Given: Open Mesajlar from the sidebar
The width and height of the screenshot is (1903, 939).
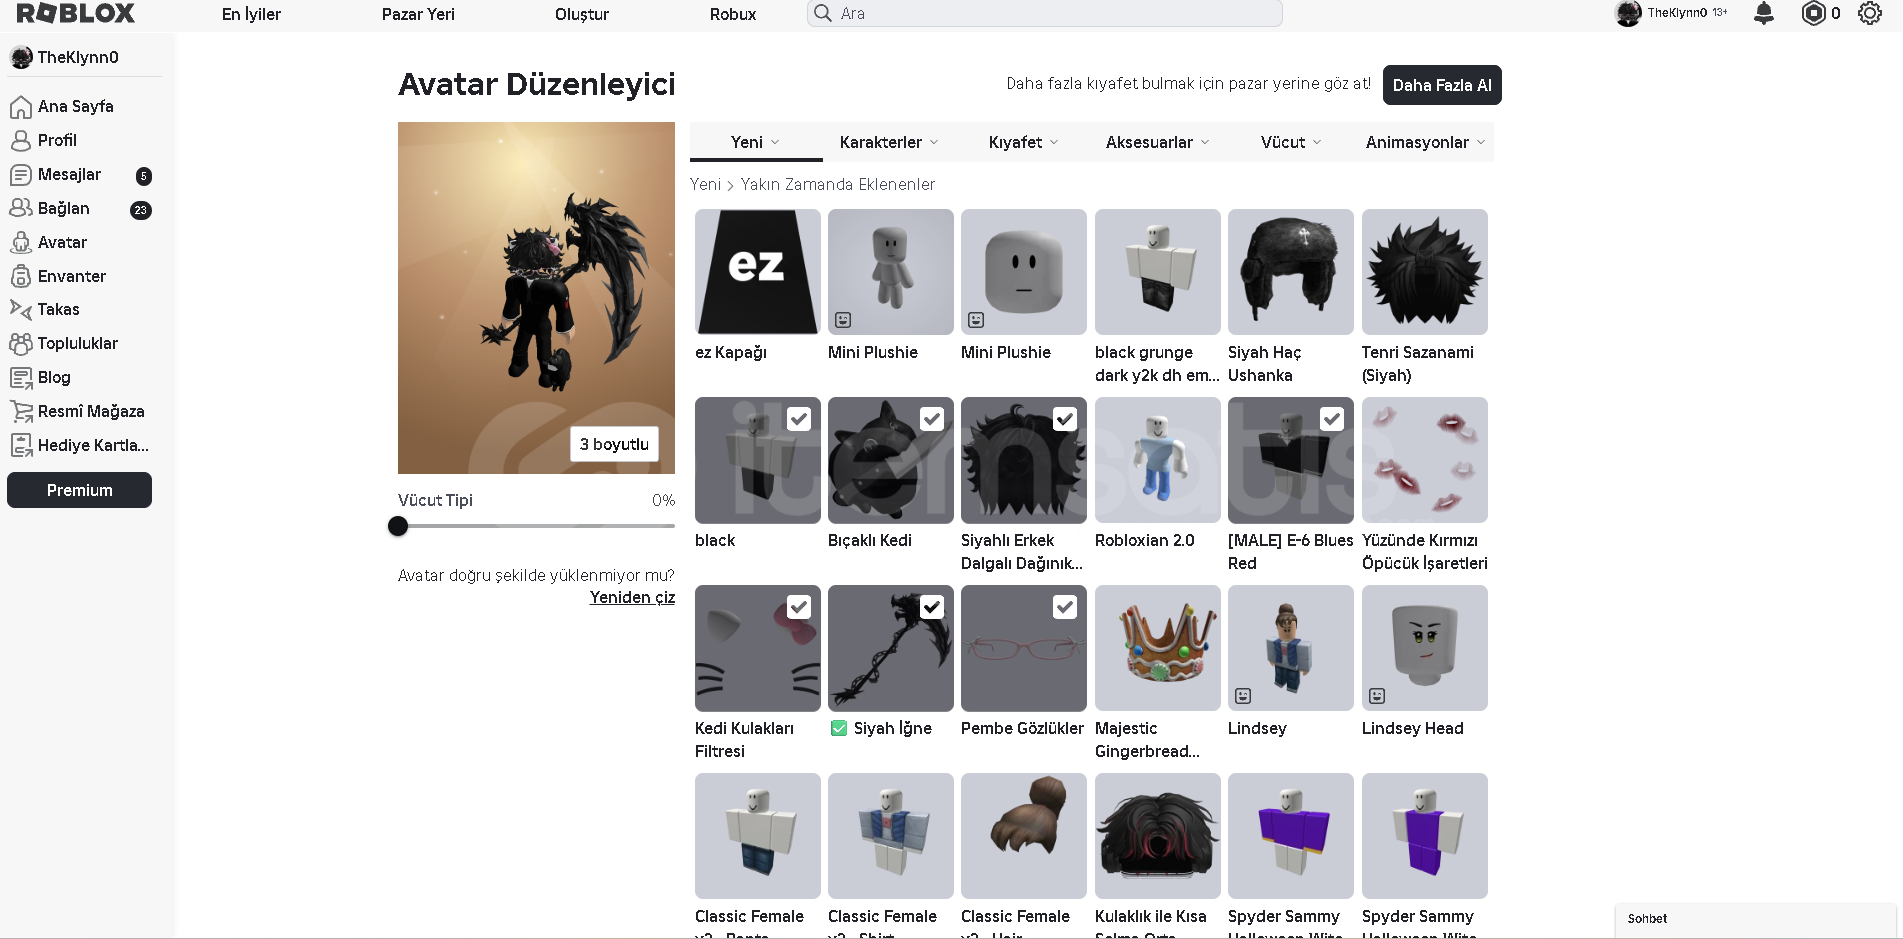Looking at the screenshot, I should click(69, 174).
